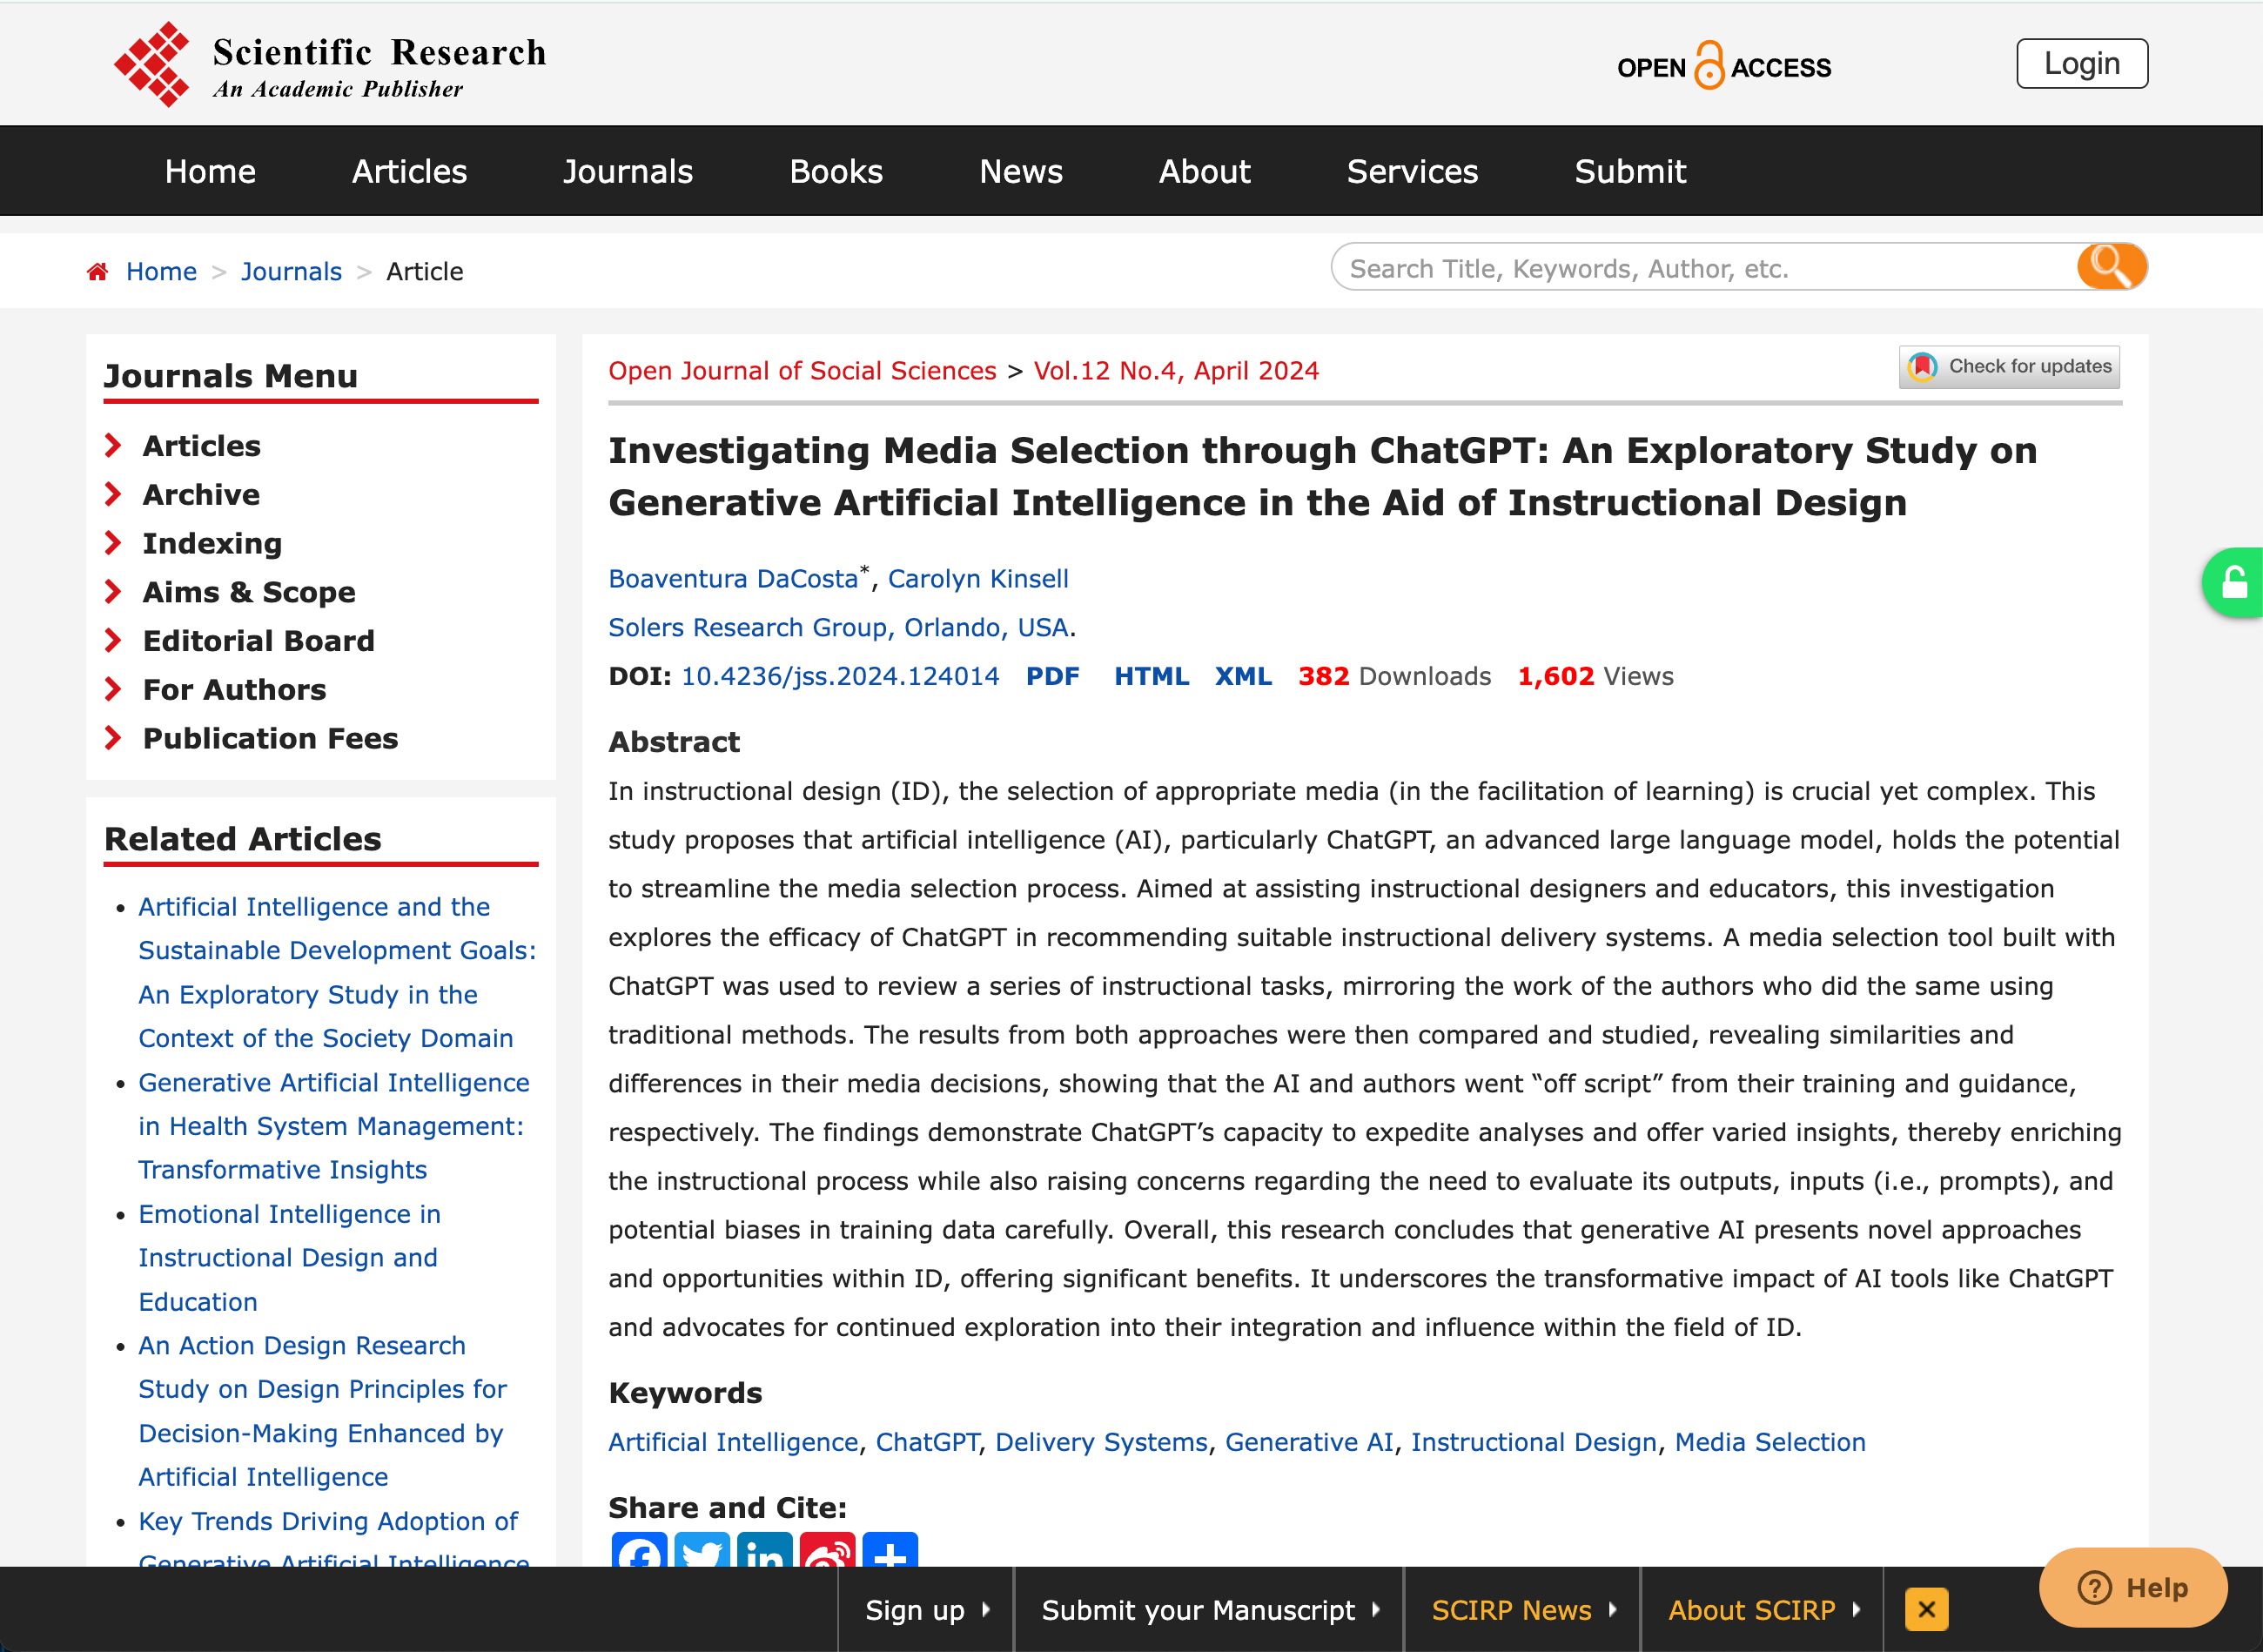Go to Journals breadcrumb link
The image size is (2263, 1652).
[x=291, y=271]
